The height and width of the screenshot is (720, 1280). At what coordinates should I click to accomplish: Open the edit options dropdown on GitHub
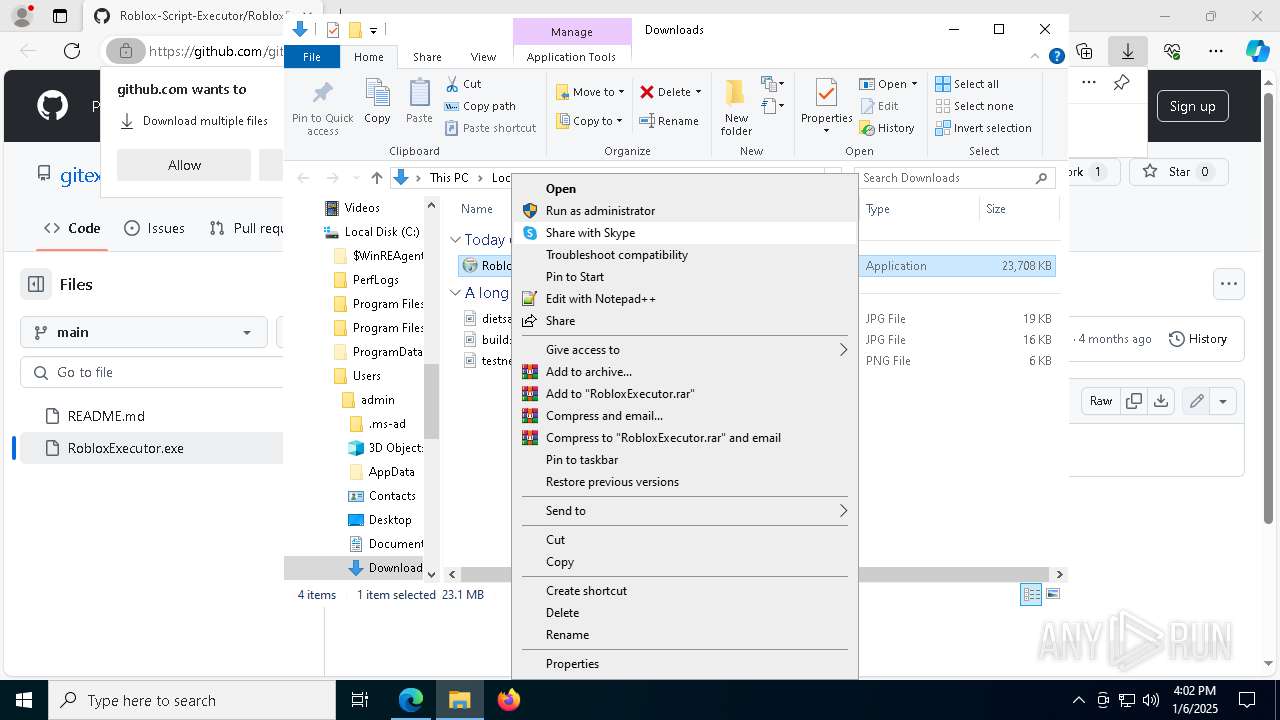(x=1223, y=401)
